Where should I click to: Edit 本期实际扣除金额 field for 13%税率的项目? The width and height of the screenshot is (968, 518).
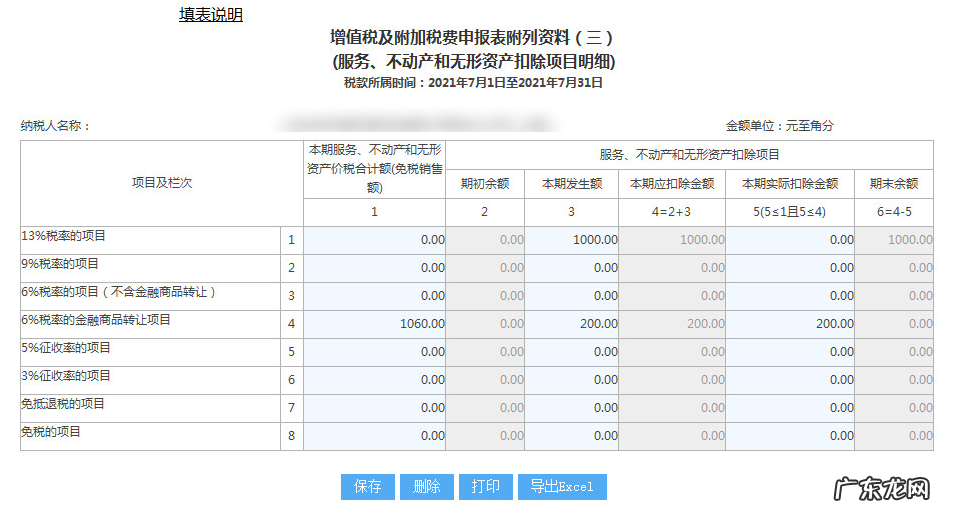point(790,240)
